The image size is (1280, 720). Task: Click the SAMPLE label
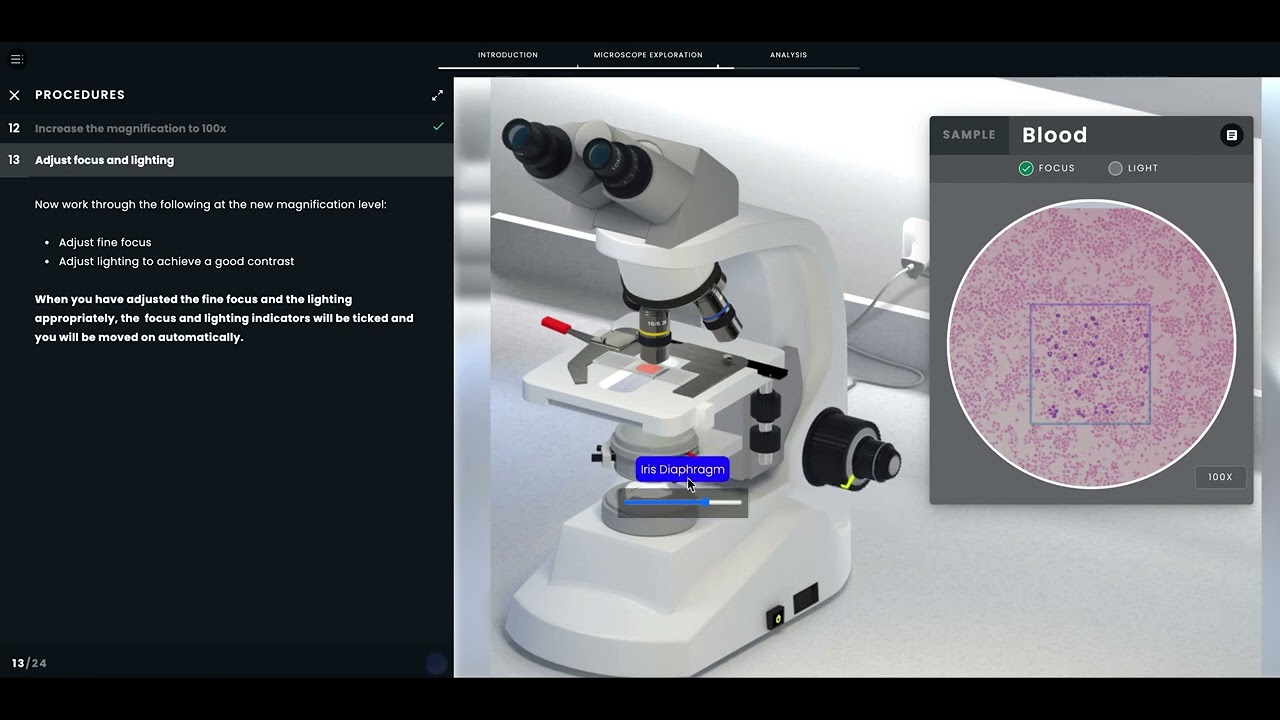tap(969, 135)
